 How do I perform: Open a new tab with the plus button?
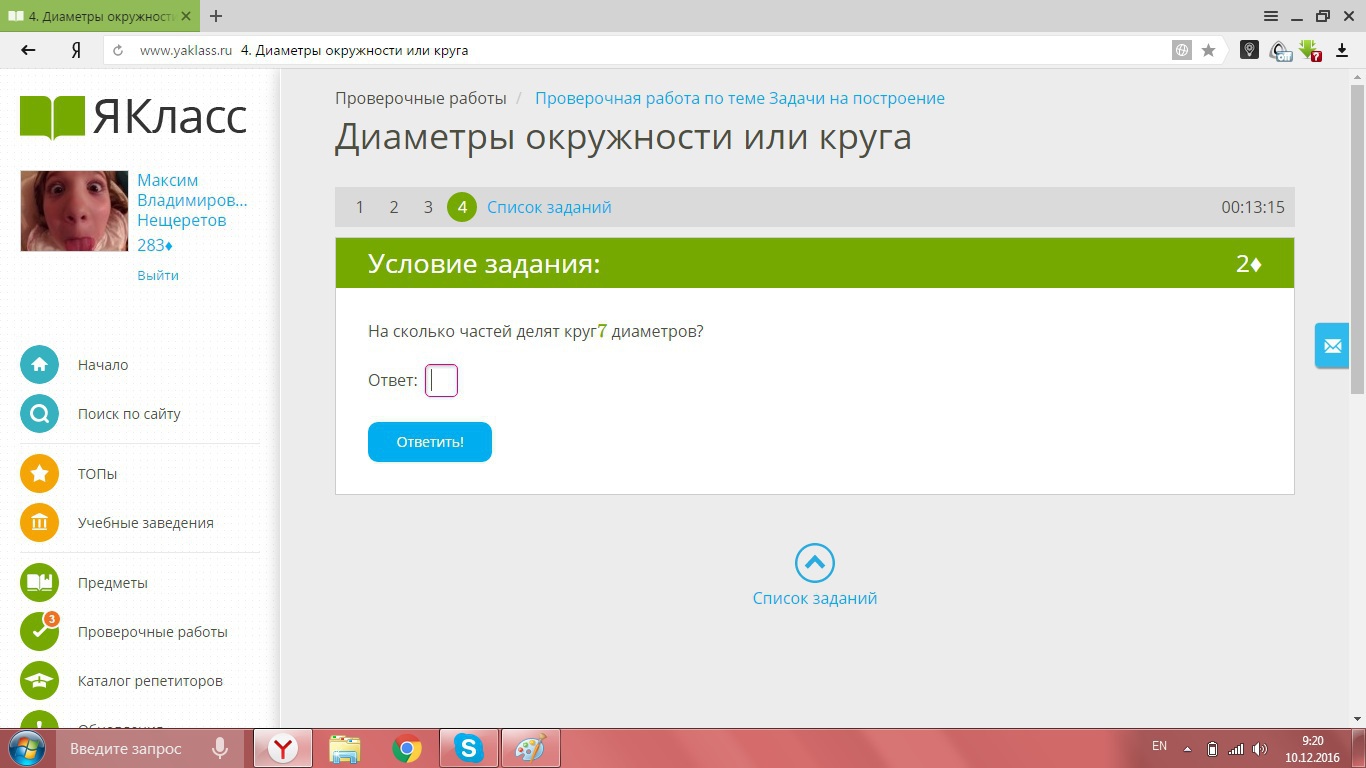click(216, 16)
